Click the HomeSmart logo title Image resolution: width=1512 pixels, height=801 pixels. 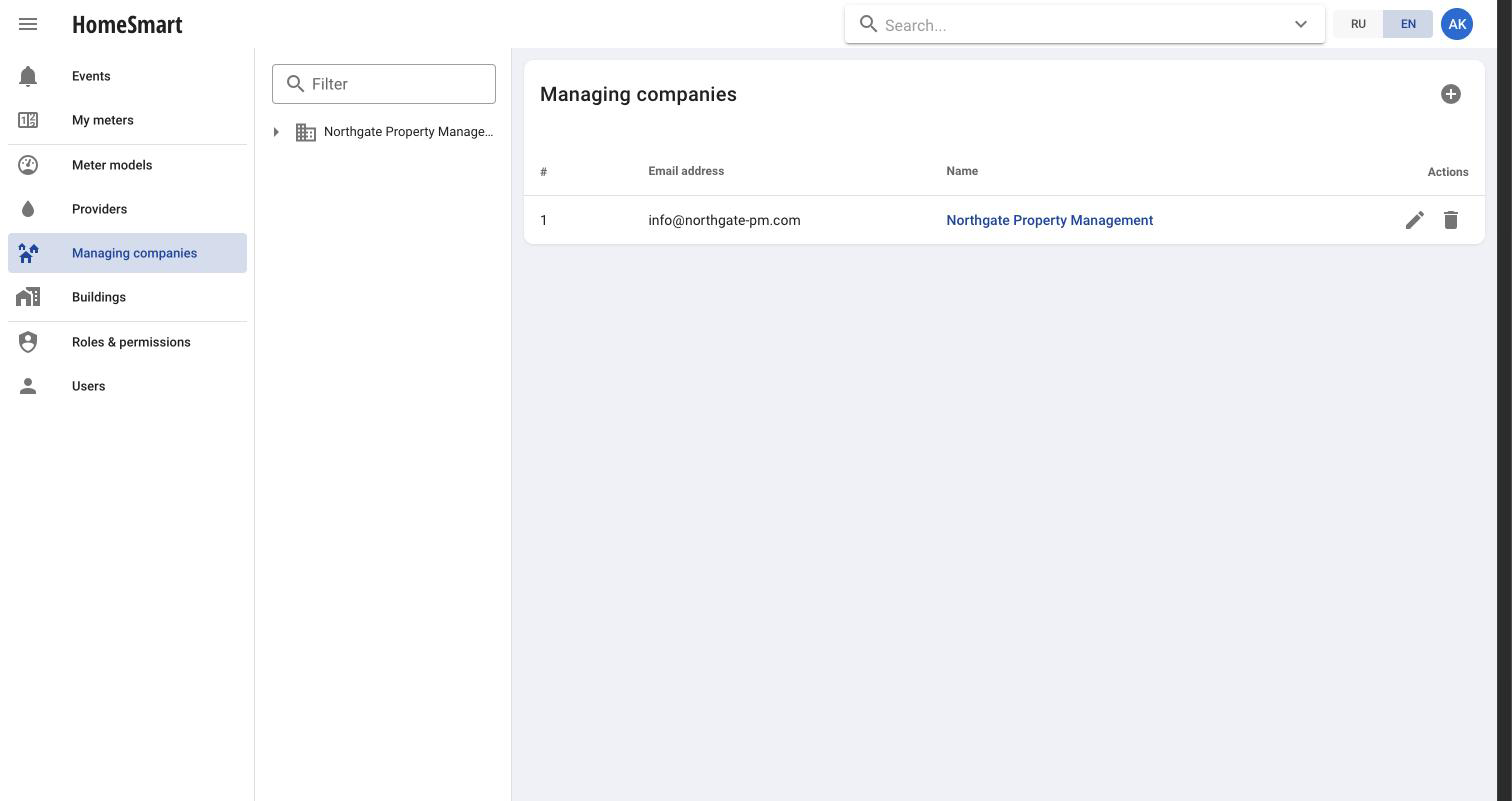[x=127, y=24]
